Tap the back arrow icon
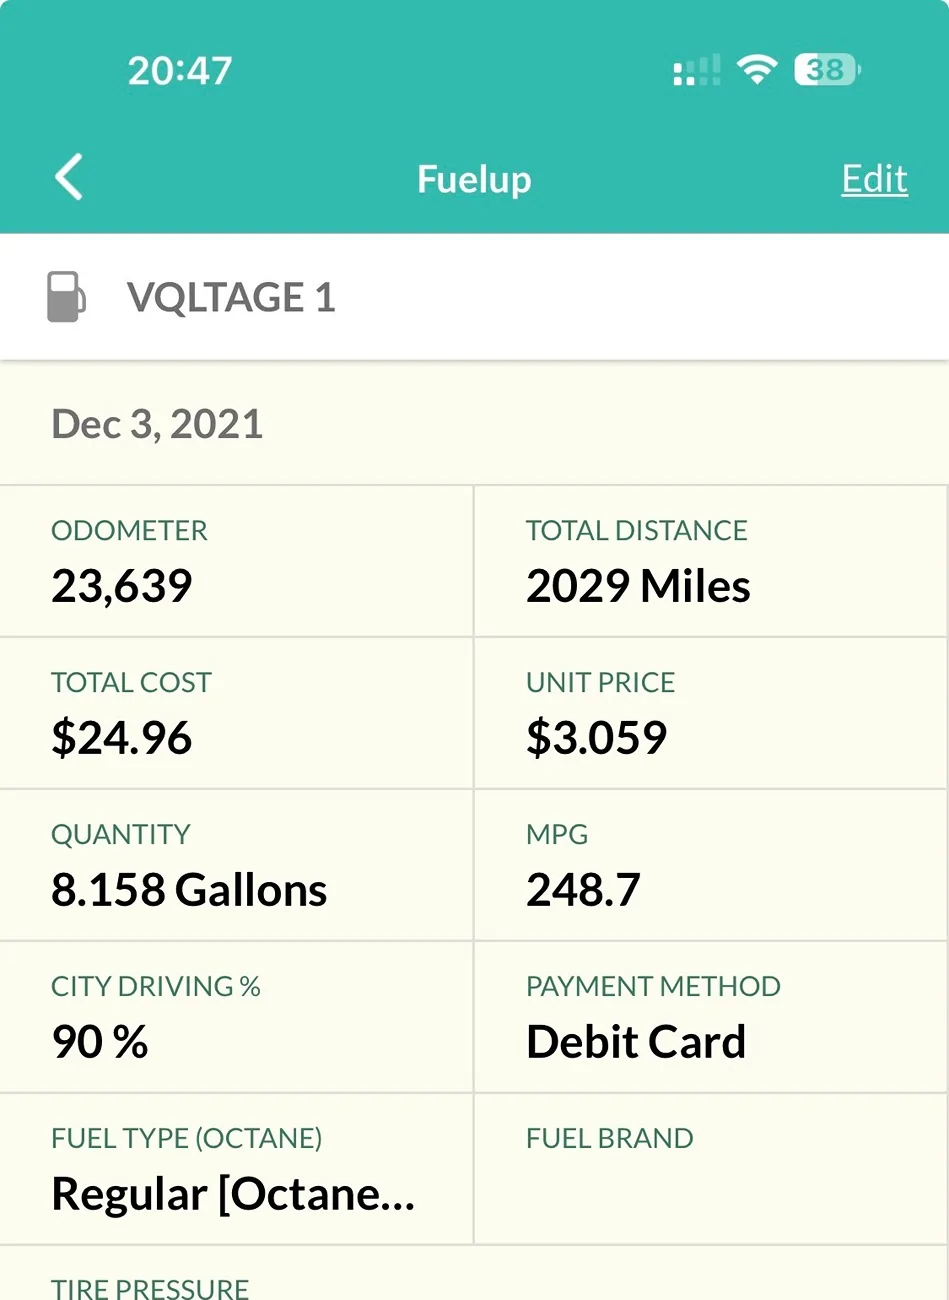The image size is (949, 1300). [x=69, y=178]
